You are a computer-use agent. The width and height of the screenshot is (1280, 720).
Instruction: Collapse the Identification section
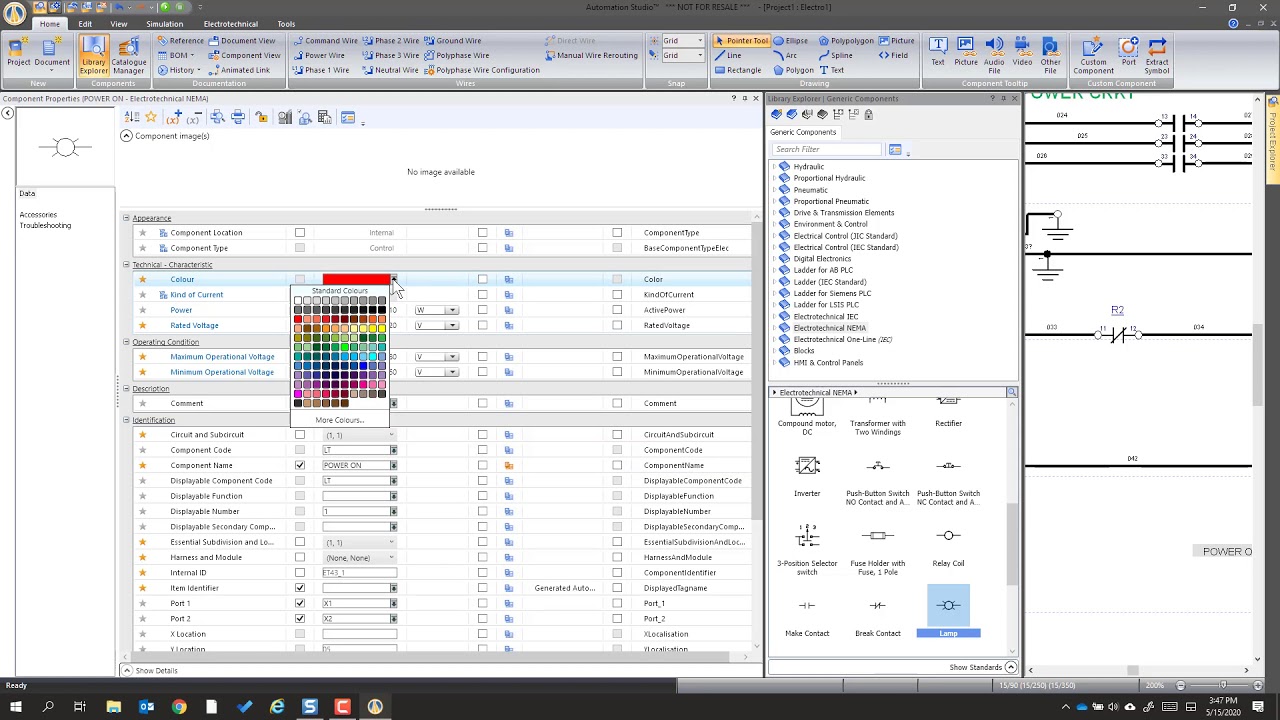click(127, 420)
